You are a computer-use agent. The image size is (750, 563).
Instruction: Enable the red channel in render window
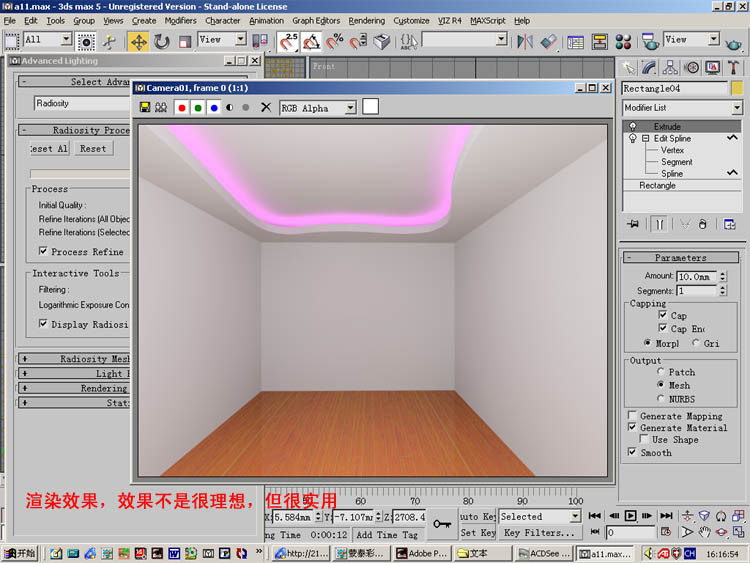point(182,107)
